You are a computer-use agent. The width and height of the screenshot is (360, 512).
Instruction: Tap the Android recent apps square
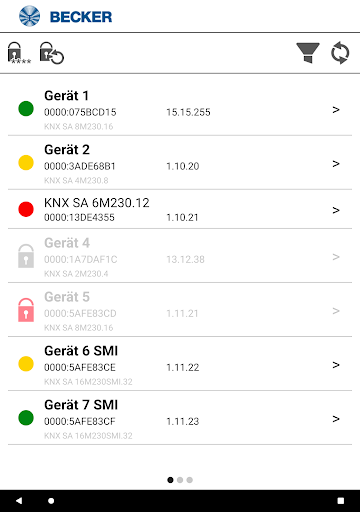tap(341, 501)
